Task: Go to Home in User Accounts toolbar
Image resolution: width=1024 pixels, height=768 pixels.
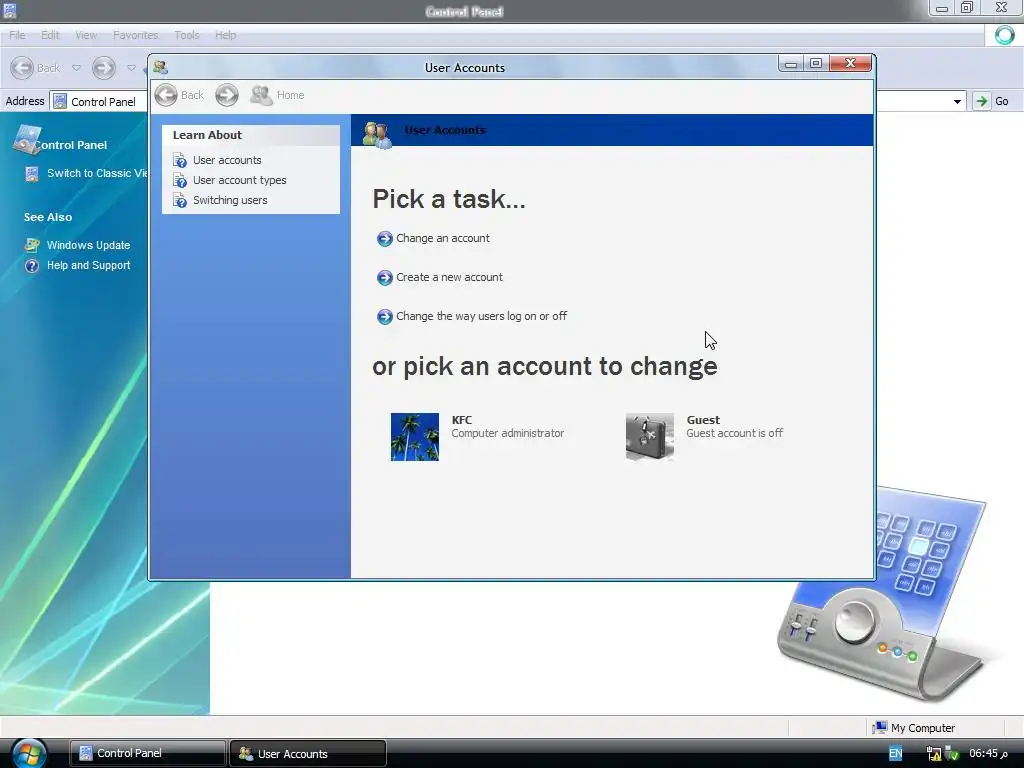Action: click(x=278, y=95)
